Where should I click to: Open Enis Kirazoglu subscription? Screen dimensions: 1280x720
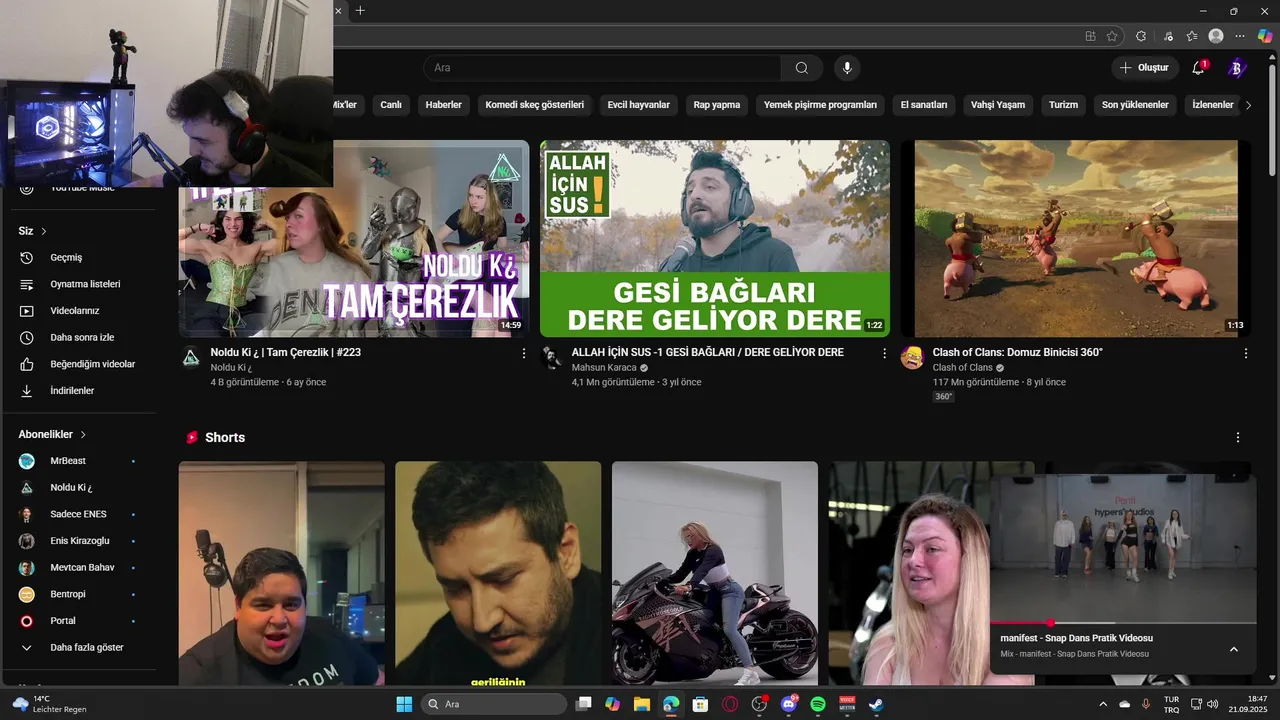[80, 541]
